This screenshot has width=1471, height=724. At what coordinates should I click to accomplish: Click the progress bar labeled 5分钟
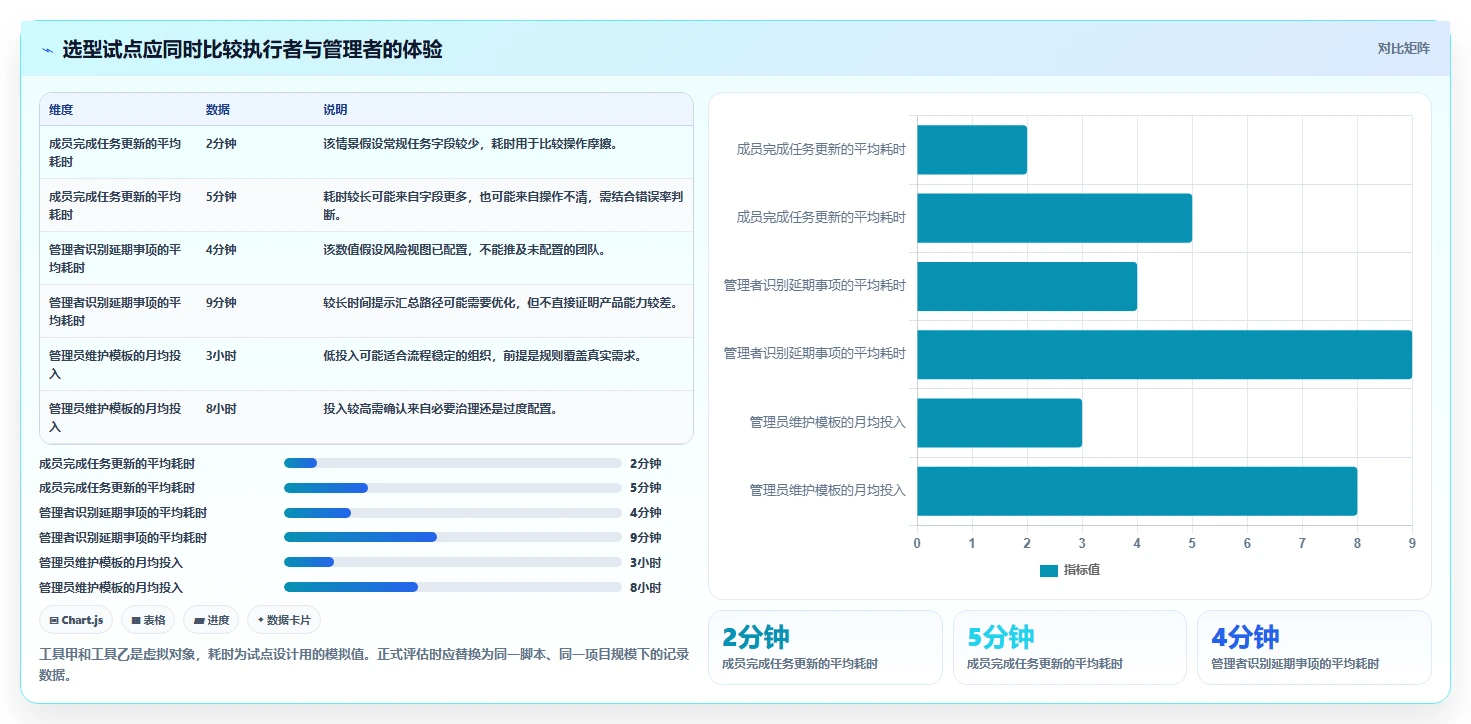453,488
